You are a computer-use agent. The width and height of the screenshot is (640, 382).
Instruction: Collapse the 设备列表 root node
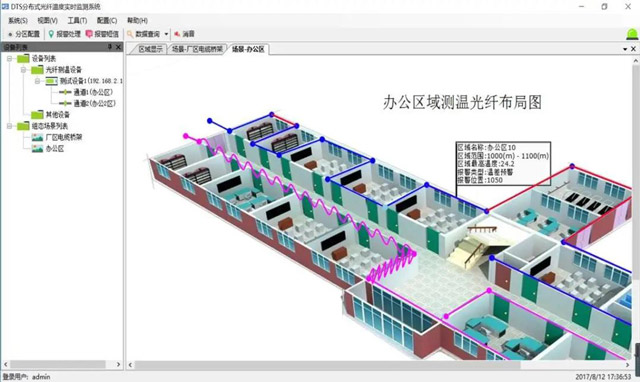(x=9, y=59)
